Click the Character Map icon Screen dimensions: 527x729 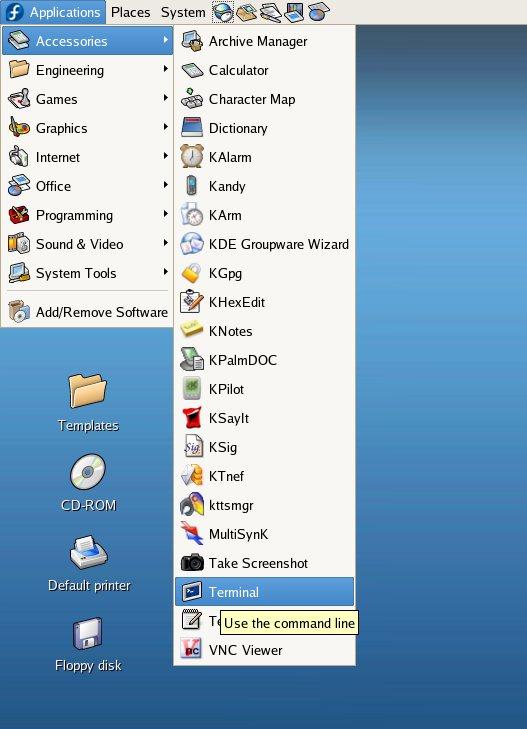coord(191,99)
